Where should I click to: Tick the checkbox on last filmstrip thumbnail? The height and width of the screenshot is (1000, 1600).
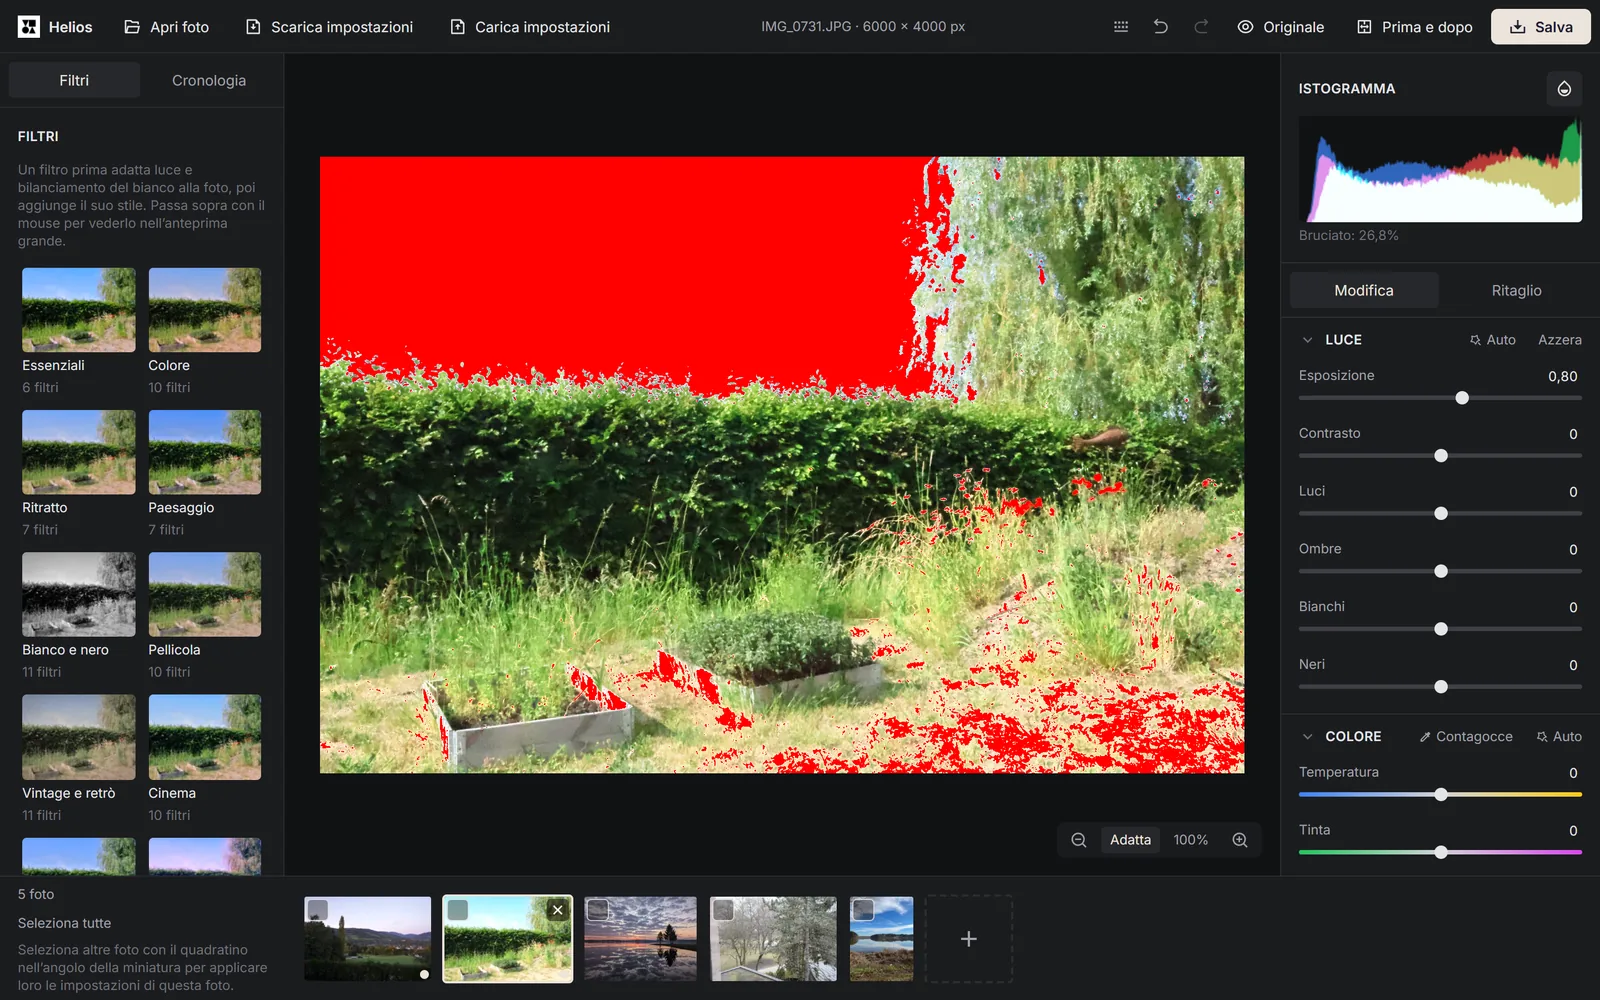[864, 910]
